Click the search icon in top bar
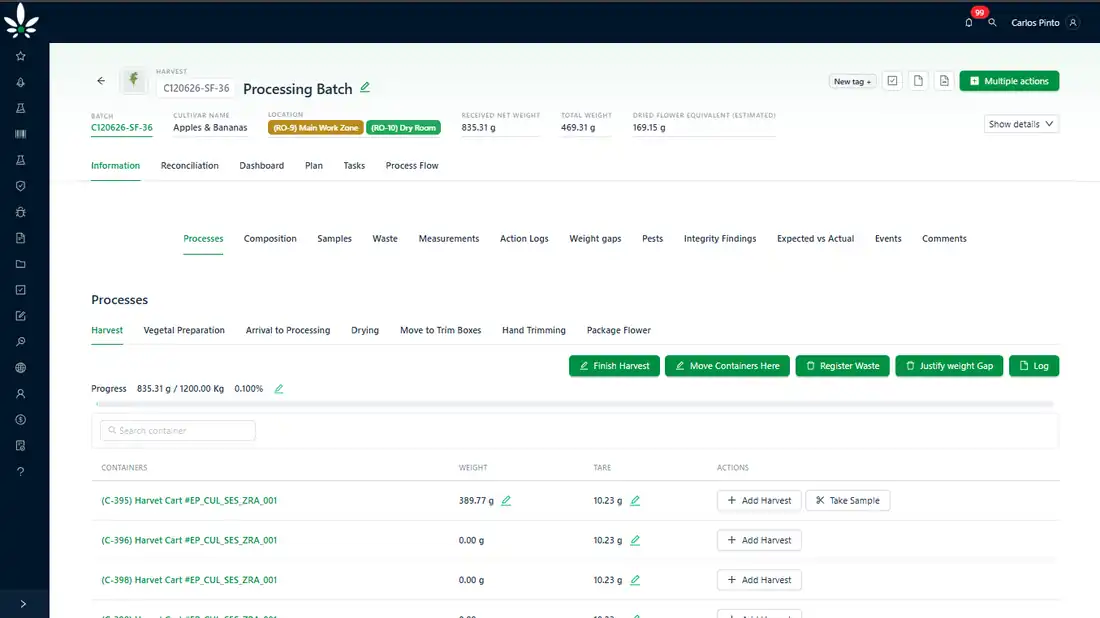 pyautogui.click(x=992, y=22)
